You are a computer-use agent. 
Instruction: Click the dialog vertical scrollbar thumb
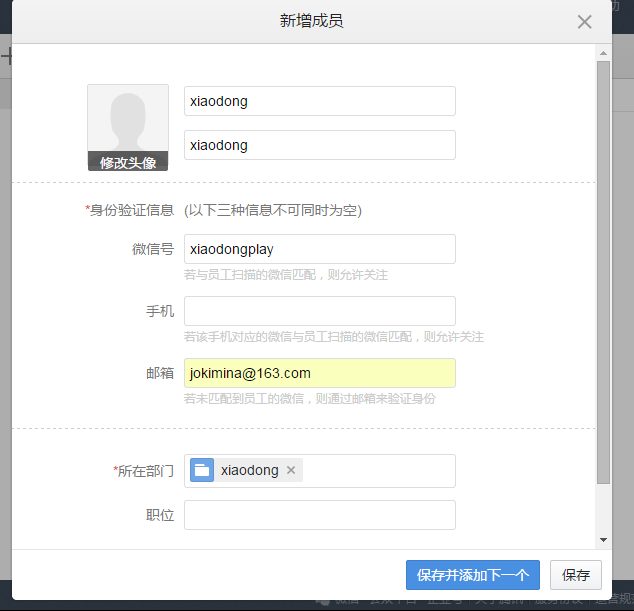[603, 272]
